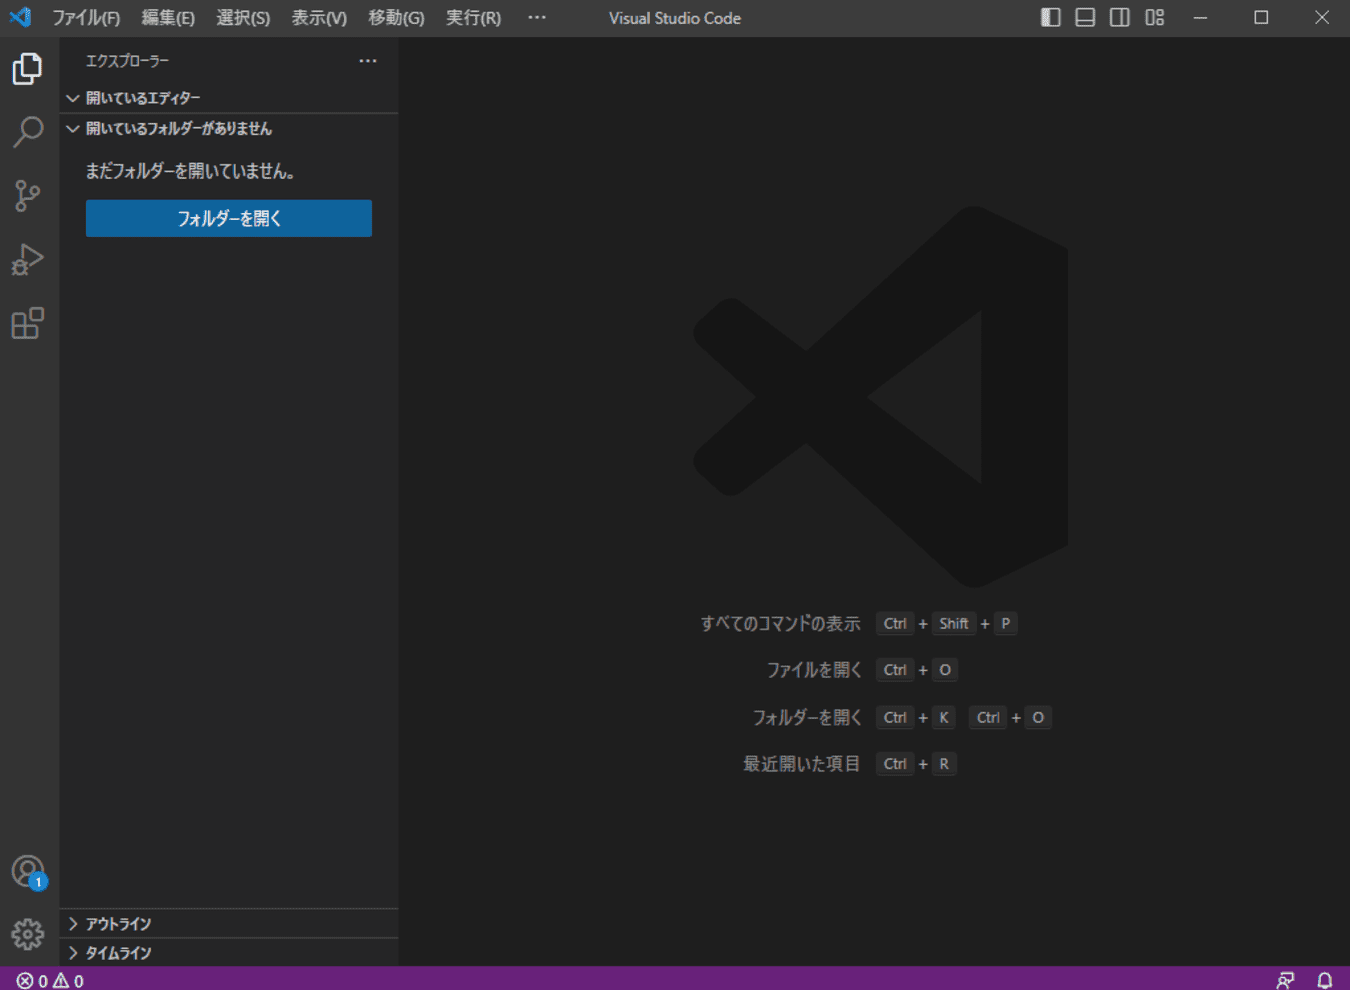Collapse the 開いているフォルダーがありません section
The width and height of the screenshot is (1350, 990).
[229, 129]
